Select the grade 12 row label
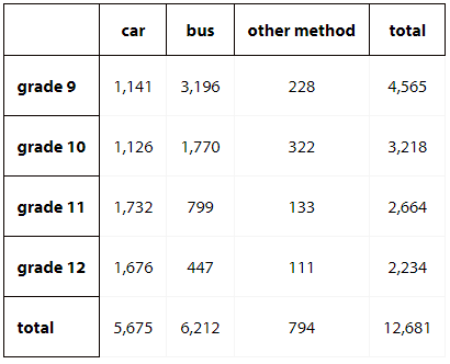This screenshot has height=364, width=450. point(52,267)
